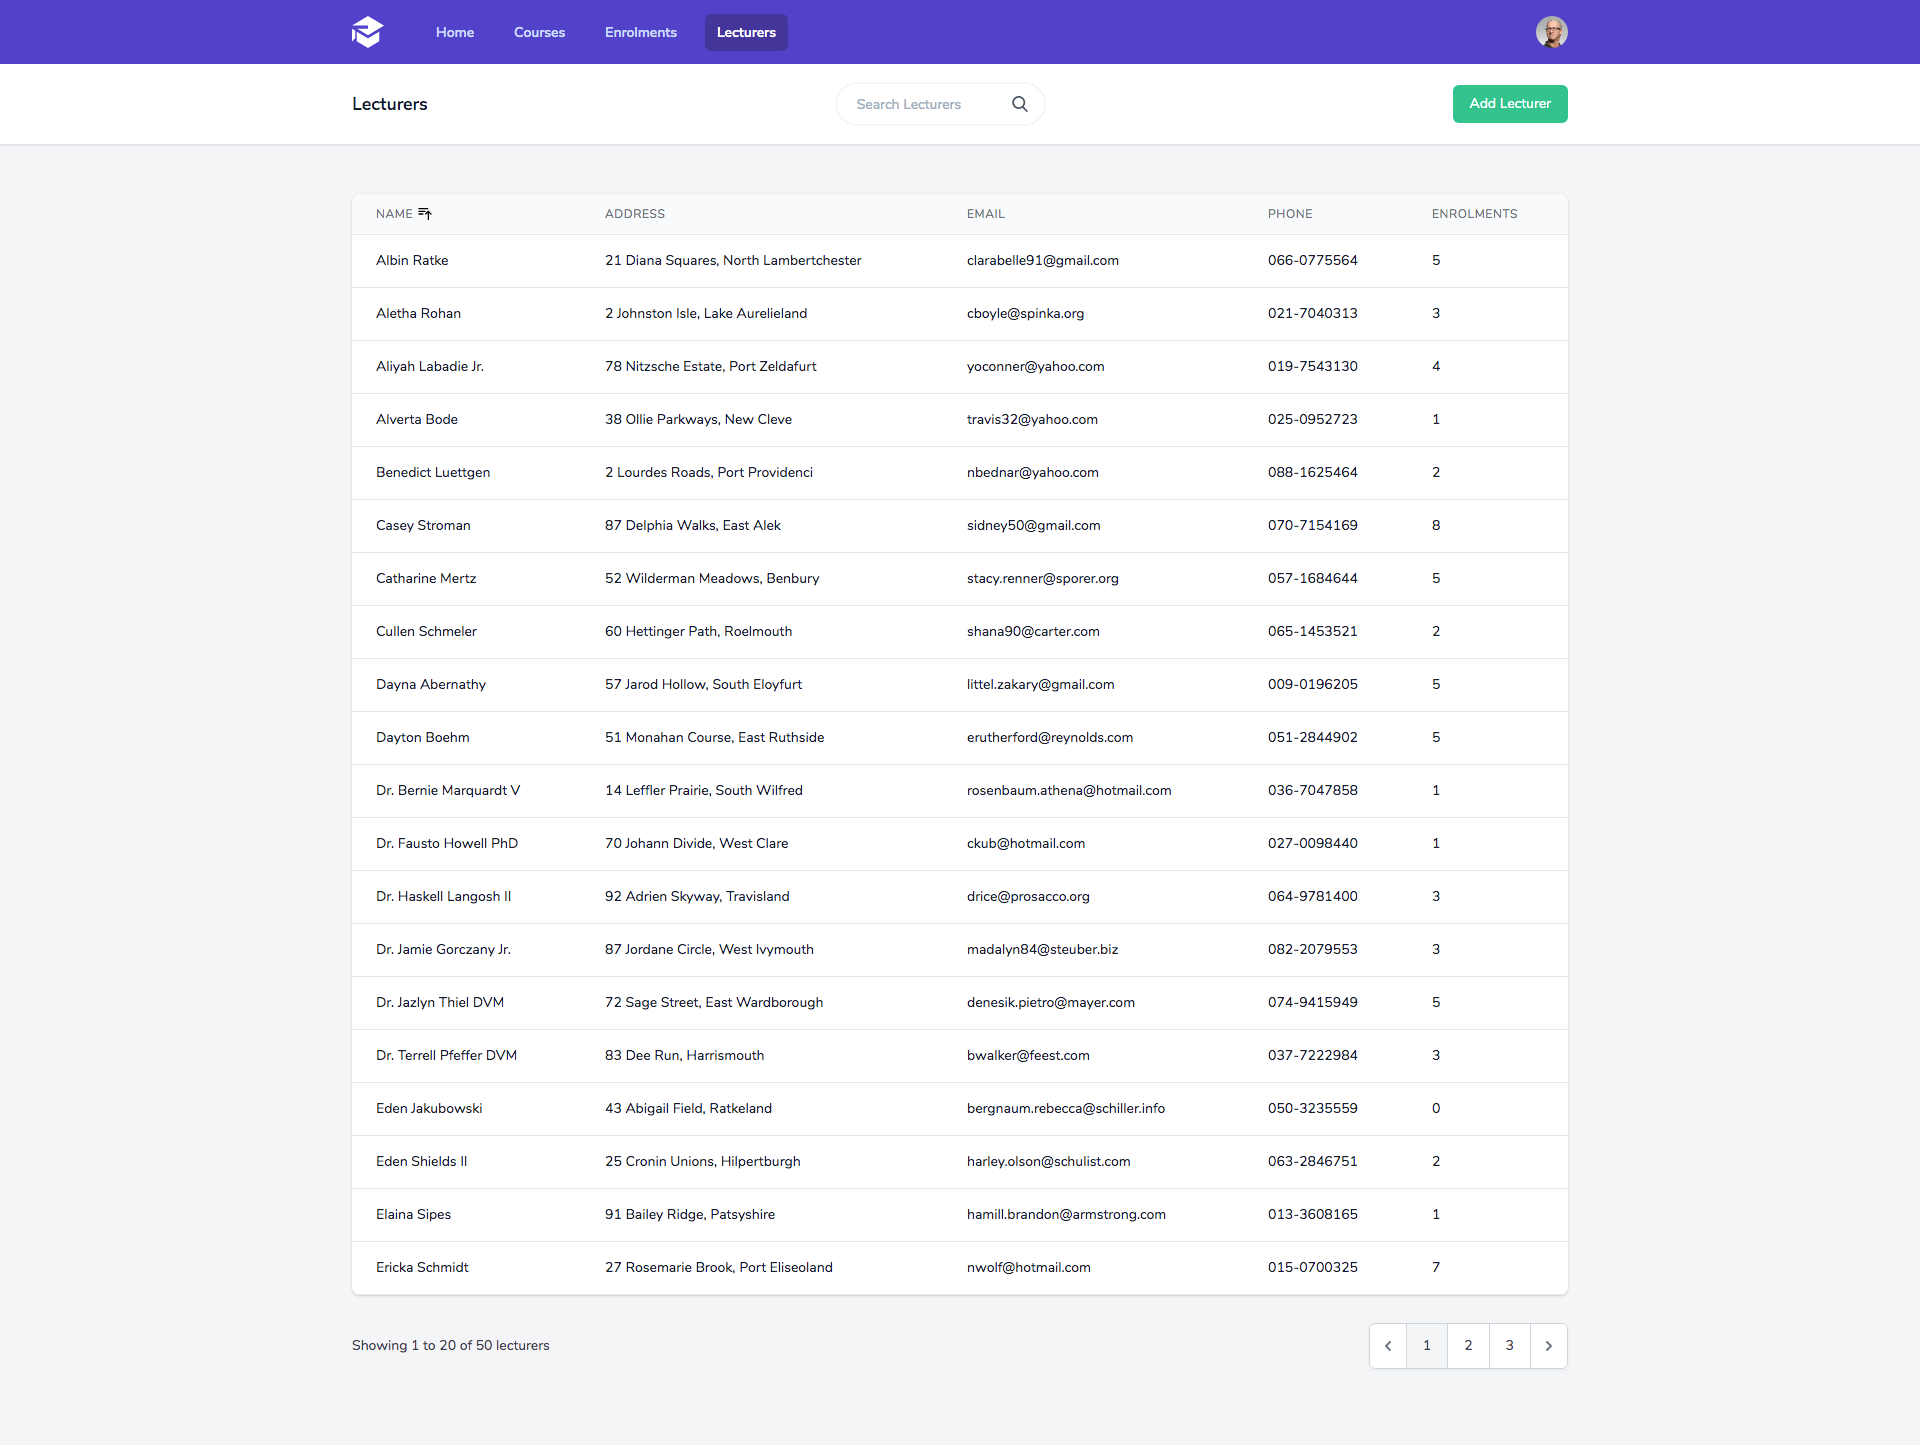Screen dimensions: 1920x1445
Task: Click phone number 009-0196205
Action: [x=1313, y=685]
